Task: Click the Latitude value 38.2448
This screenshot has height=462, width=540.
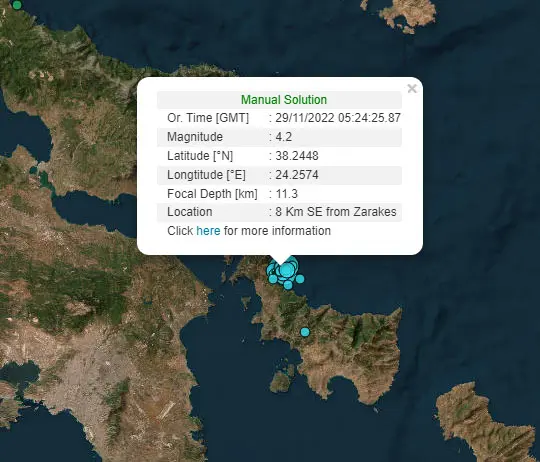Action: (x=297, y=156)
